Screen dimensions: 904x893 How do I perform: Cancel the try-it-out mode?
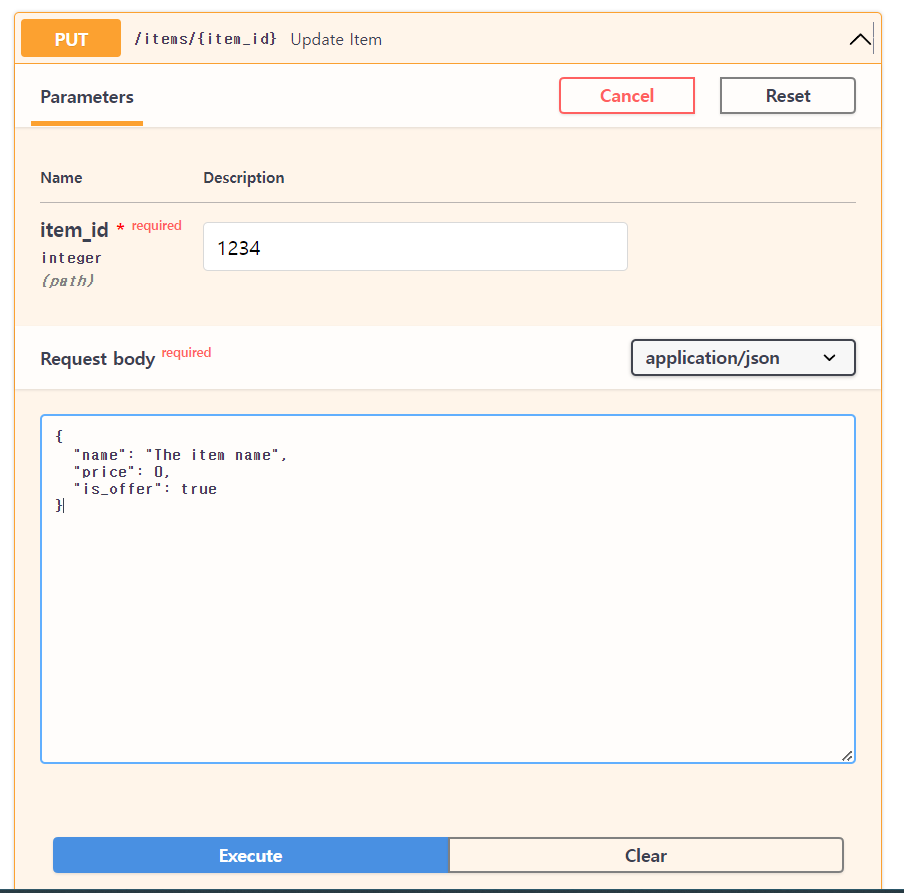click(627, 96)
